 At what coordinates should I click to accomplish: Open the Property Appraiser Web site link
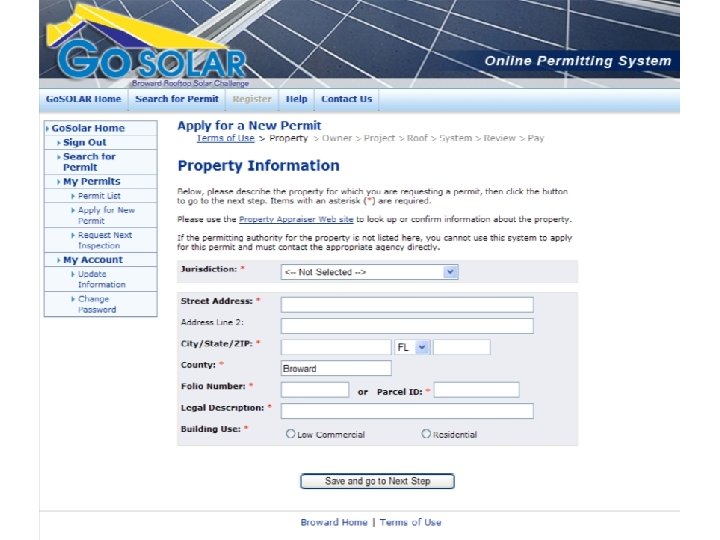click(296, 219)
